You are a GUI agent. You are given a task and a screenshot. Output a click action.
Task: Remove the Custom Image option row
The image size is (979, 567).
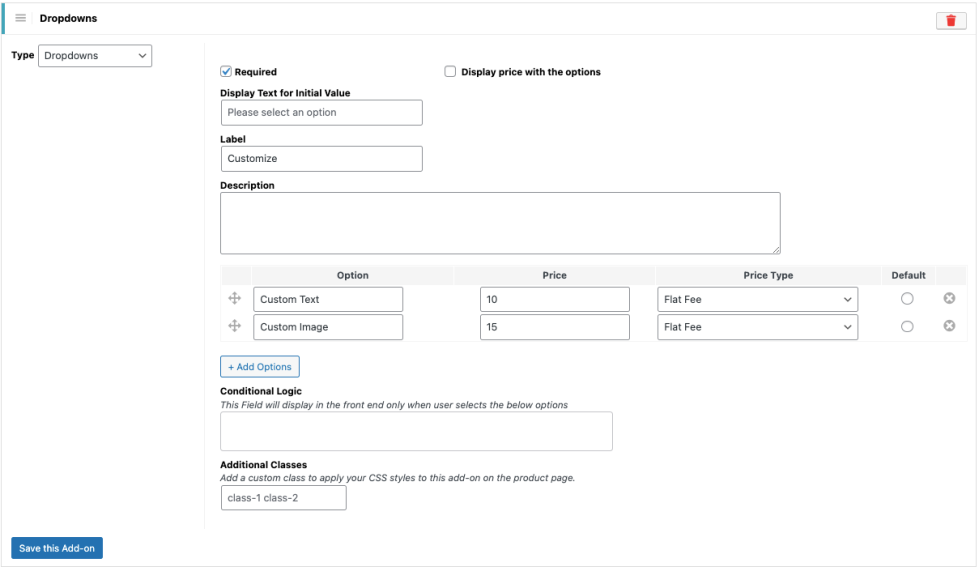(949, 326)
